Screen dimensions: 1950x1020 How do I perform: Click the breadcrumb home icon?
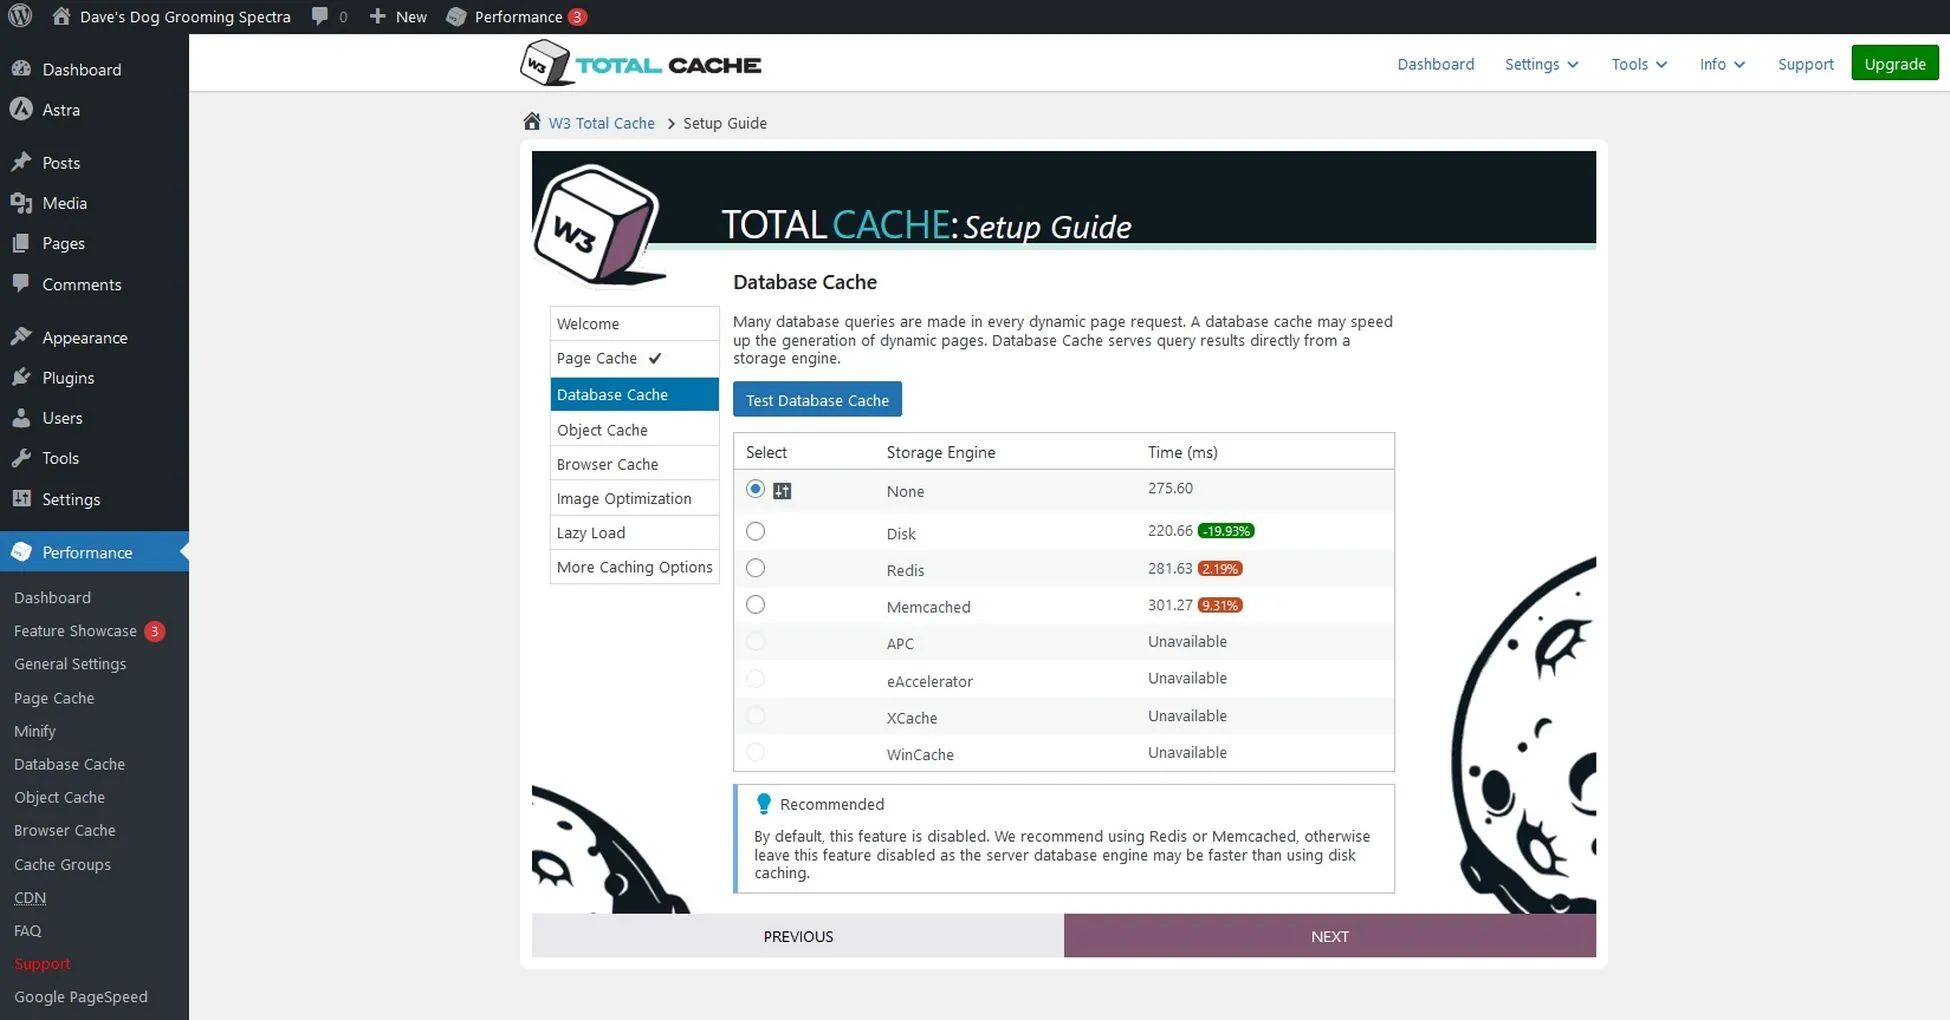(x=532, y=122)
